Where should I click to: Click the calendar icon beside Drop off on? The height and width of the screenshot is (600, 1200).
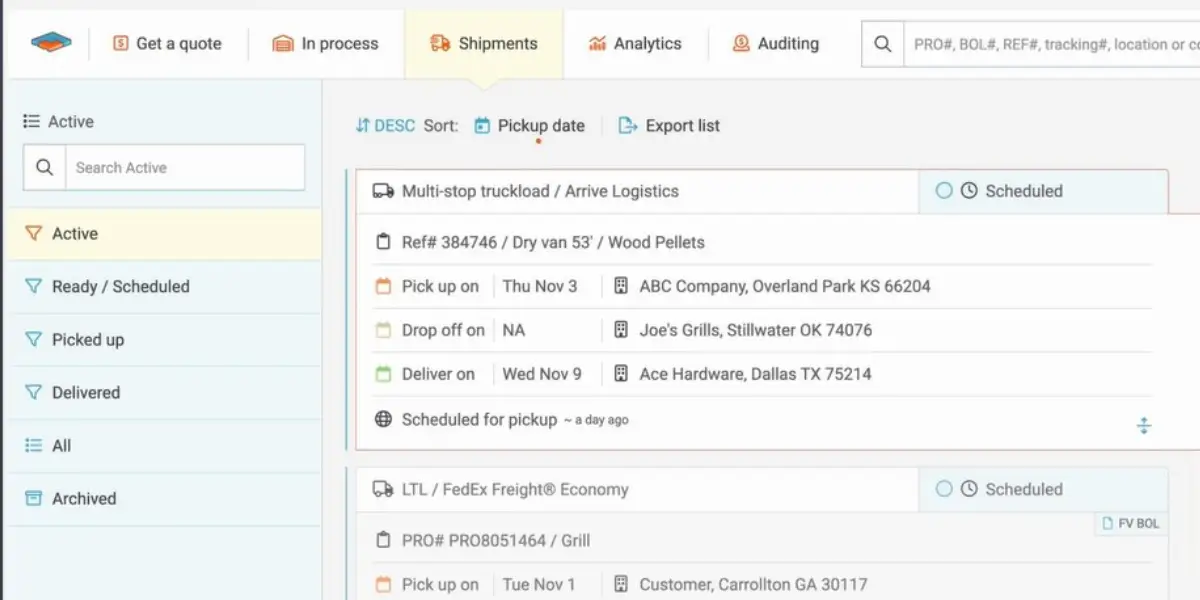pyautogui.click(x=383, y=330)
